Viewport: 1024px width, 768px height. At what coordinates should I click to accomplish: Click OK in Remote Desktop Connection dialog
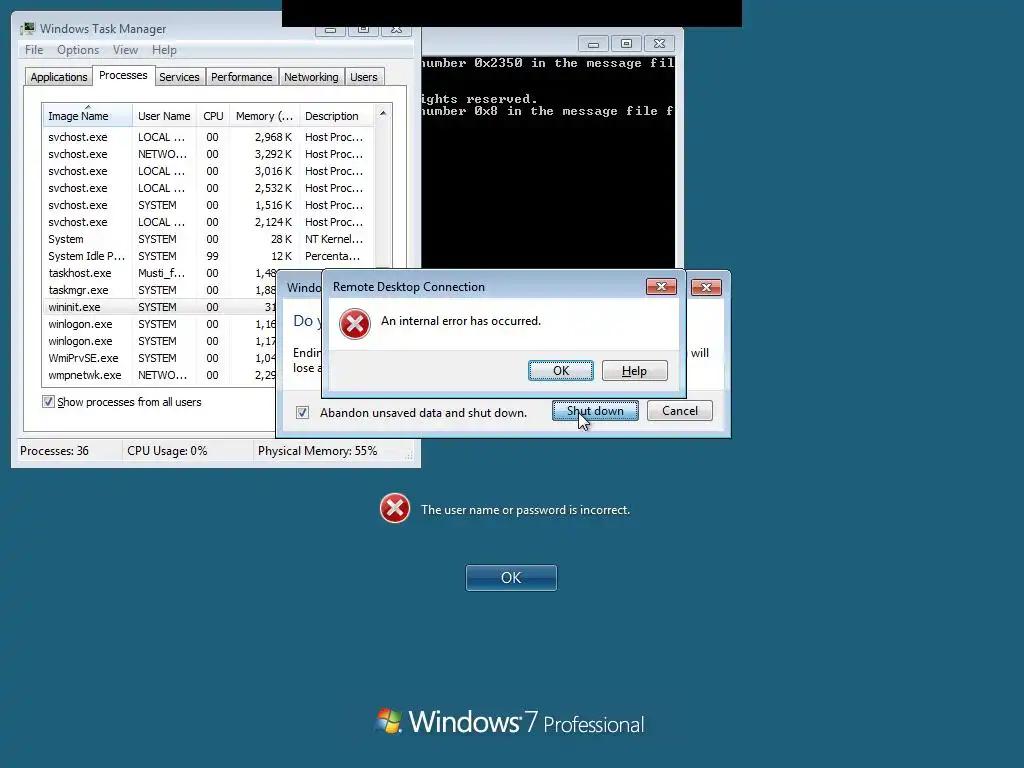[x=561, y=370]
